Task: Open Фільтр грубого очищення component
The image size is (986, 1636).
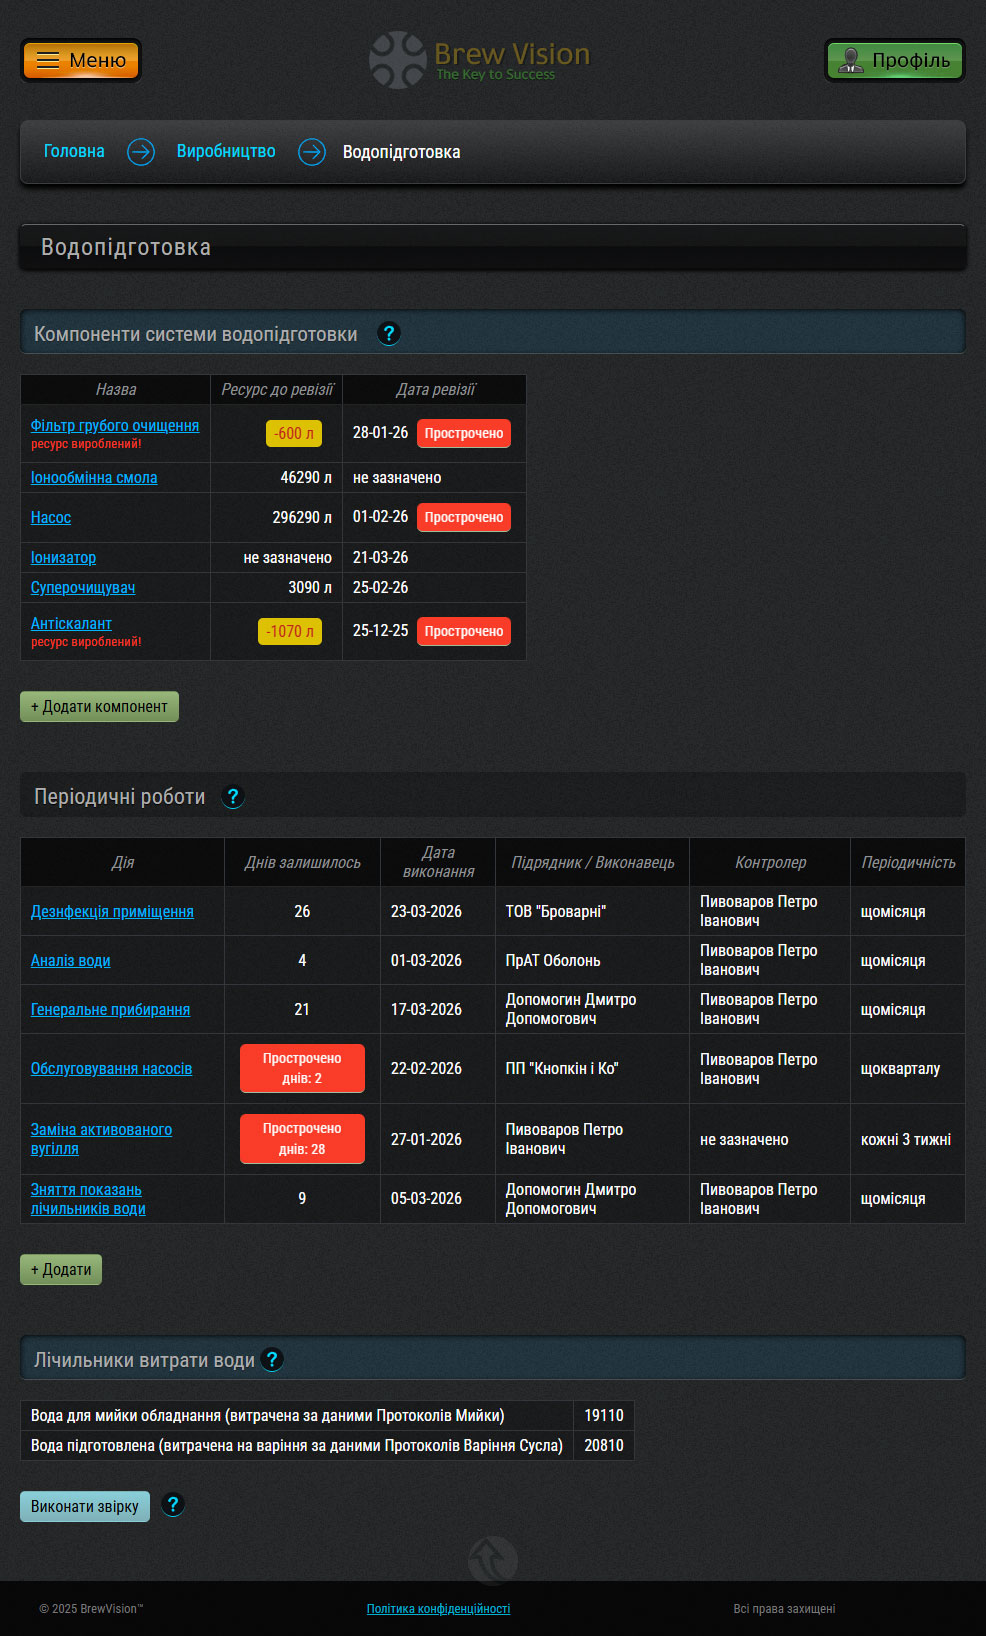Action: (x=115, y=426)
